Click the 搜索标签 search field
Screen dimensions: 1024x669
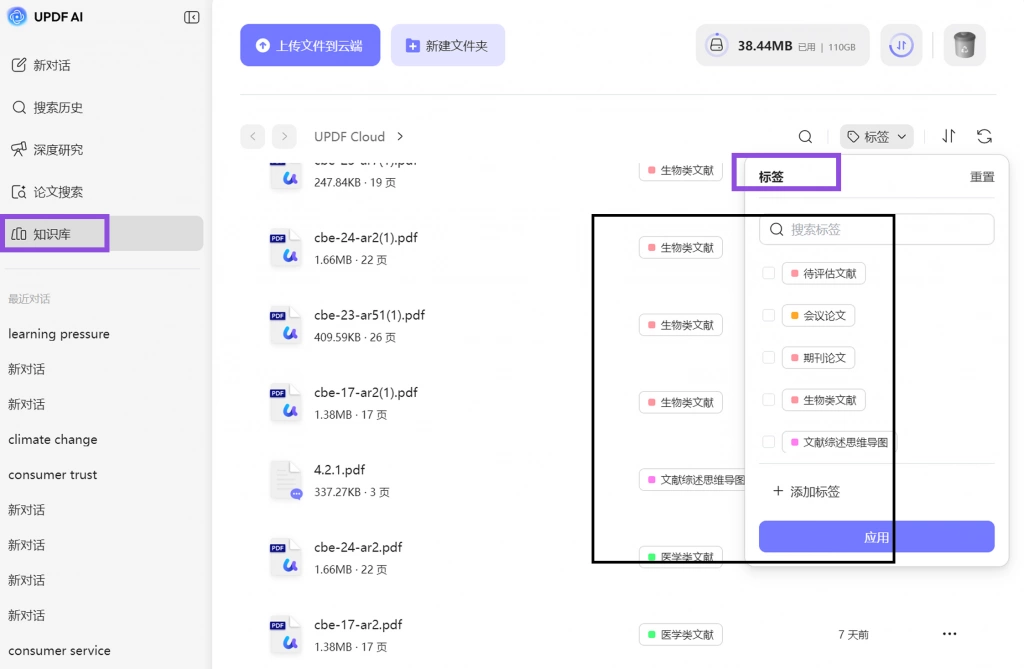click(876, 229)
